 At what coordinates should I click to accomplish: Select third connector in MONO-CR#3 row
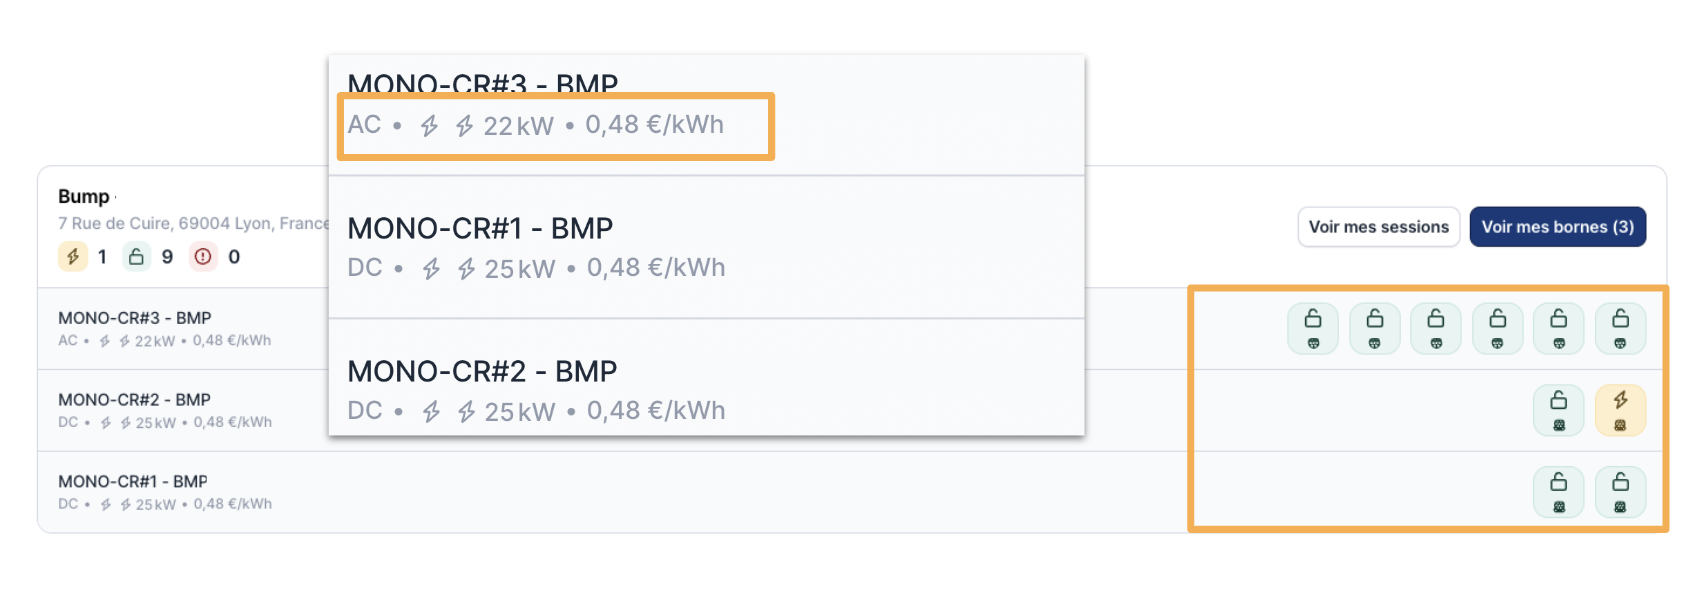[1436, 328]
